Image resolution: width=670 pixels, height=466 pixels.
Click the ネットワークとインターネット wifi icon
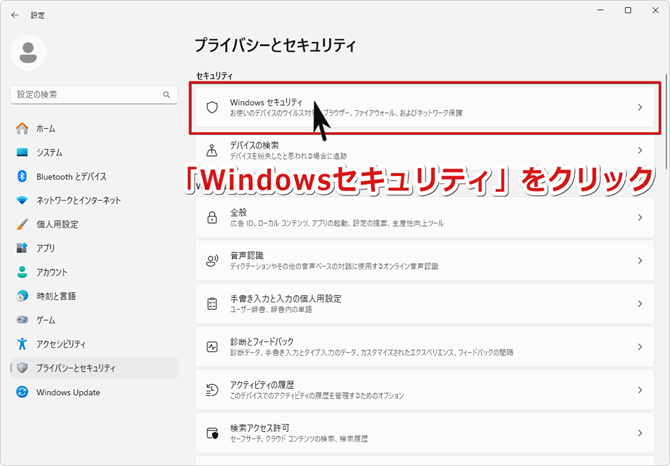pos(22,200)
